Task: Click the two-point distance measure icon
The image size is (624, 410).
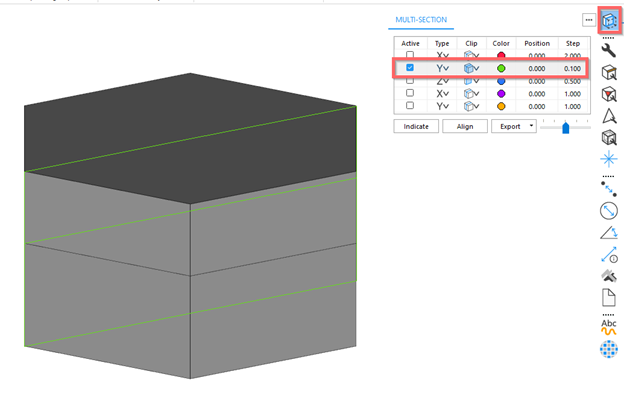Action: coord(608,187)
